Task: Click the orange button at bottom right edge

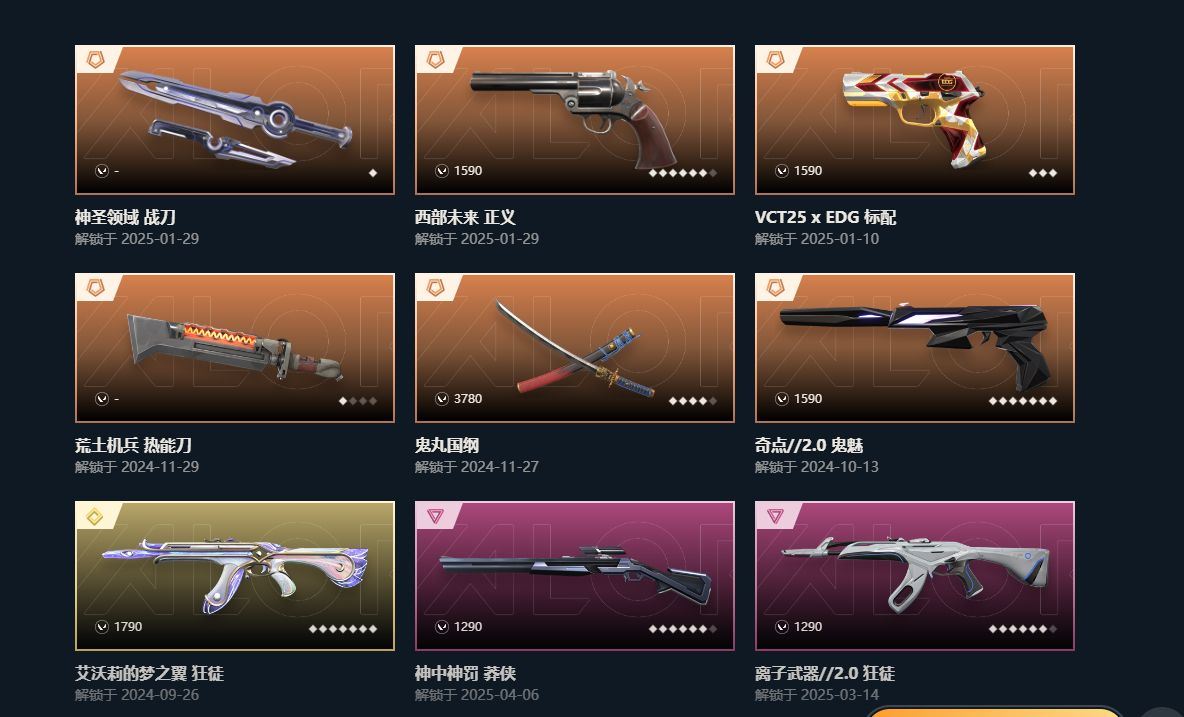Action: 992,711
